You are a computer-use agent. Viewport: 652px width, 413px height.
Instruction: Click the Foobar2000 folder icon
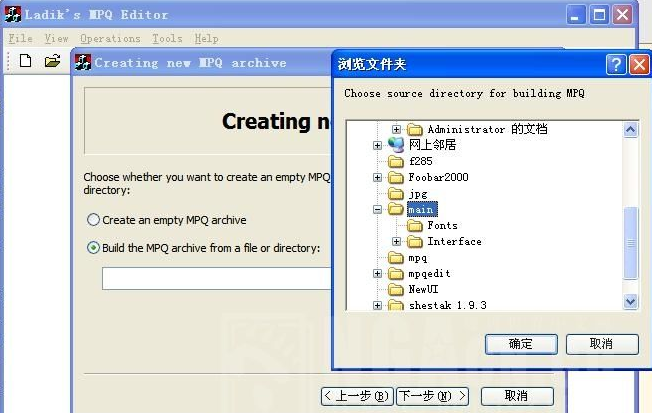[396, 177]
